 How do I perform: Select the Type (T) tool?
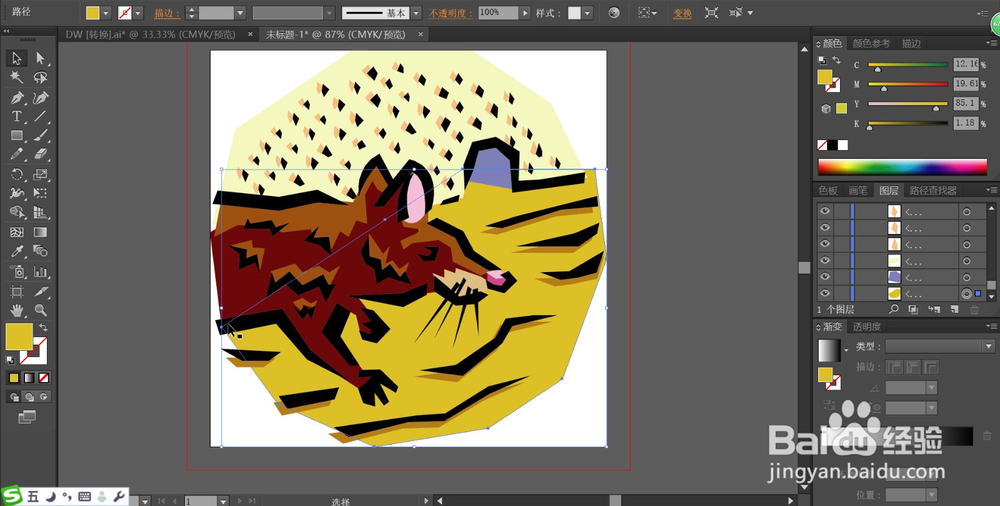pos(17,116)
